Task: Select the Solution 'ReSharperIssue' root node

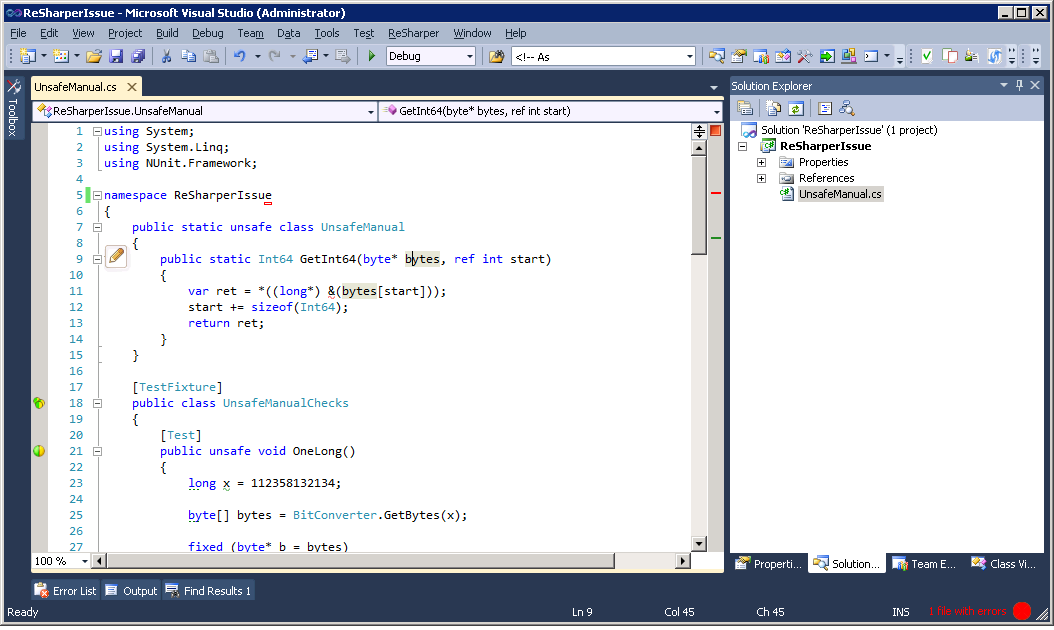Action: (848, 130)
